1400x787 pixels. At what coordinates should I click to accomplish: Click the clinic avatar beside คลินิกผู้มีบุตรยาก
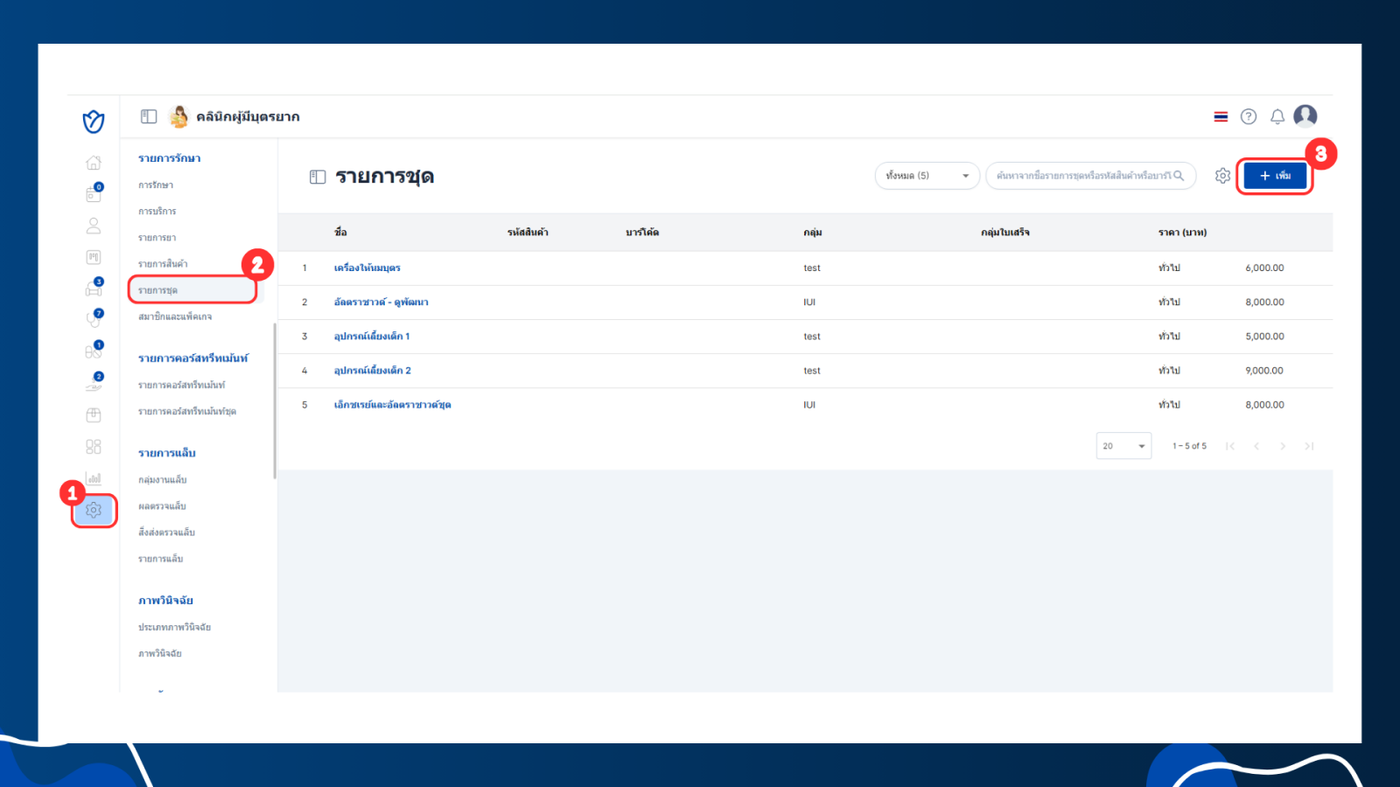tap(179, 117)
